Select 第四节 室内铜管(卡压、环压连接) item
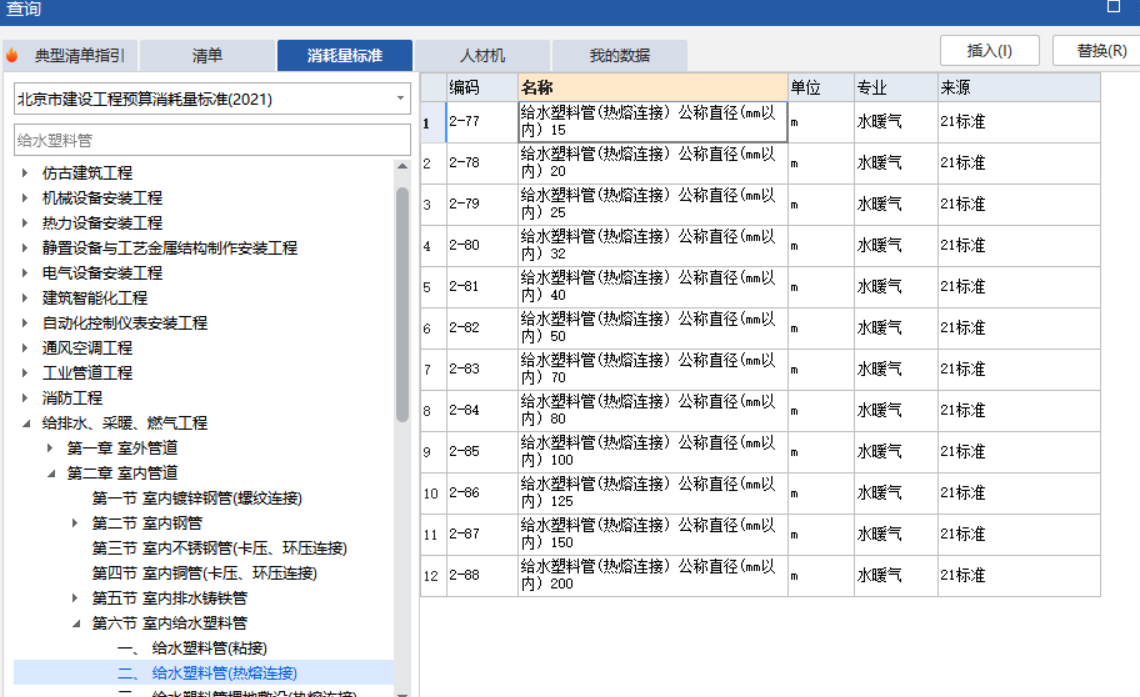 [x=204, y=573]
